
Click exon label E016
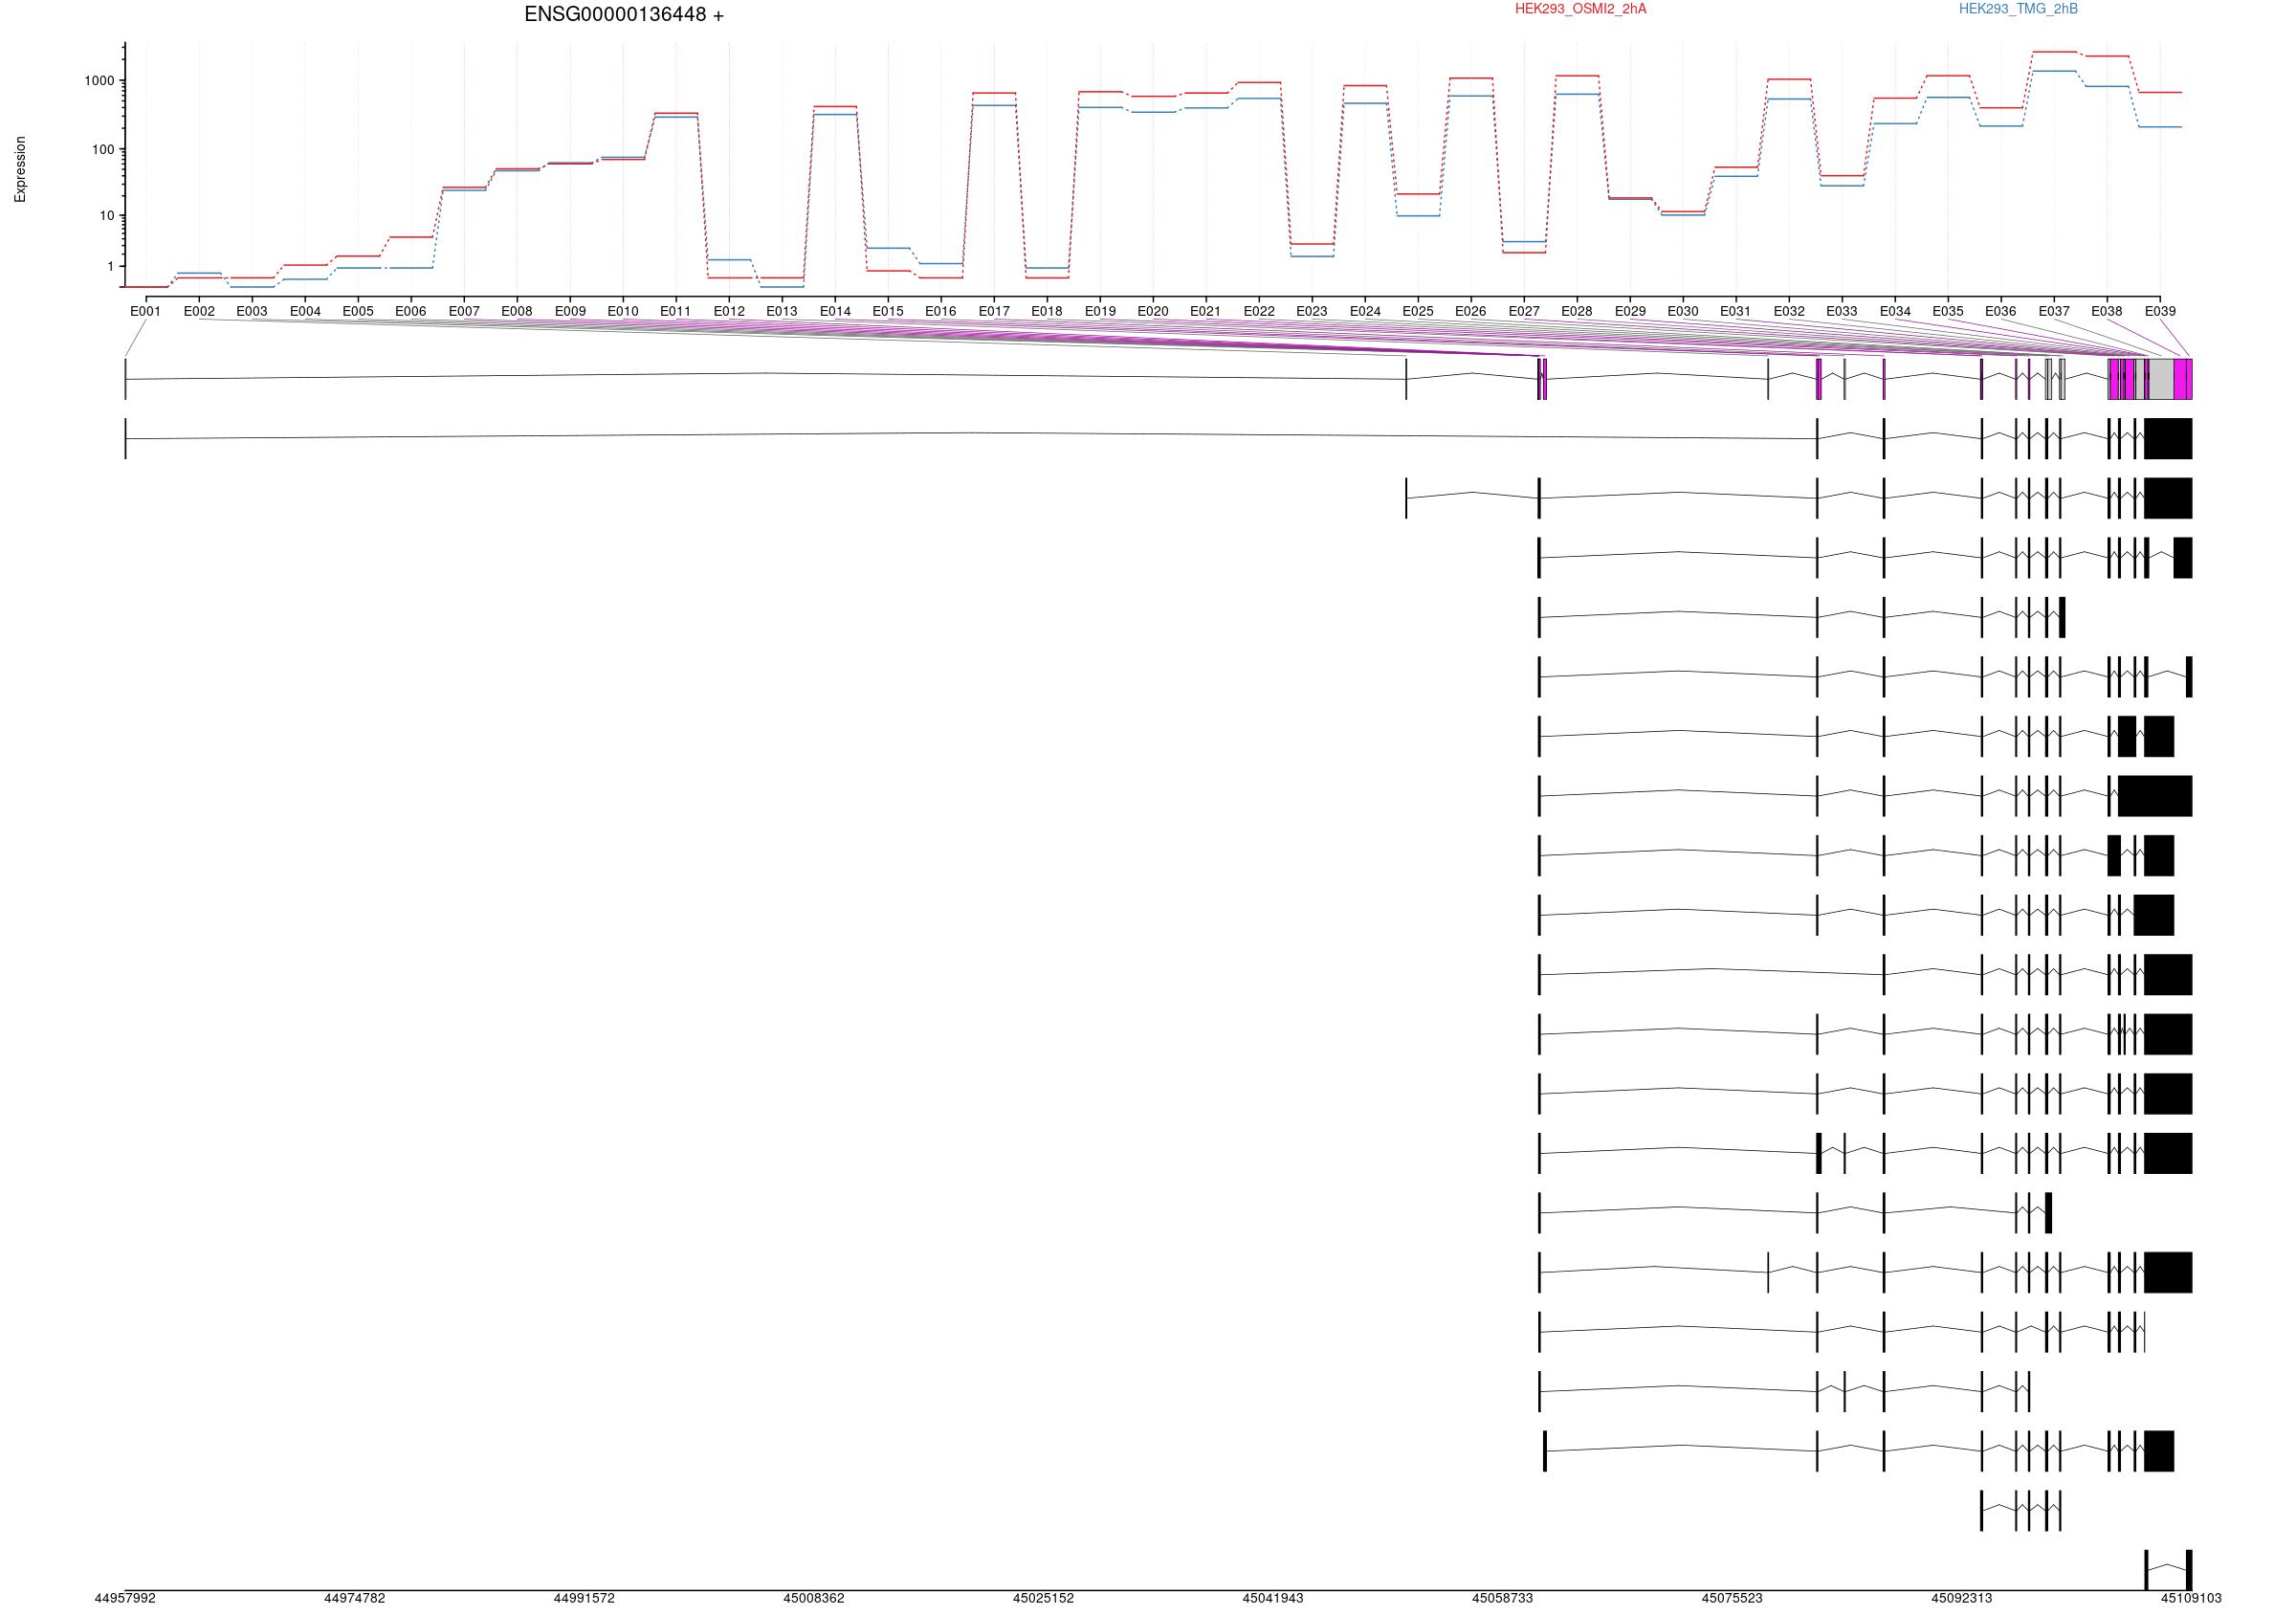[x=941, y=311]
